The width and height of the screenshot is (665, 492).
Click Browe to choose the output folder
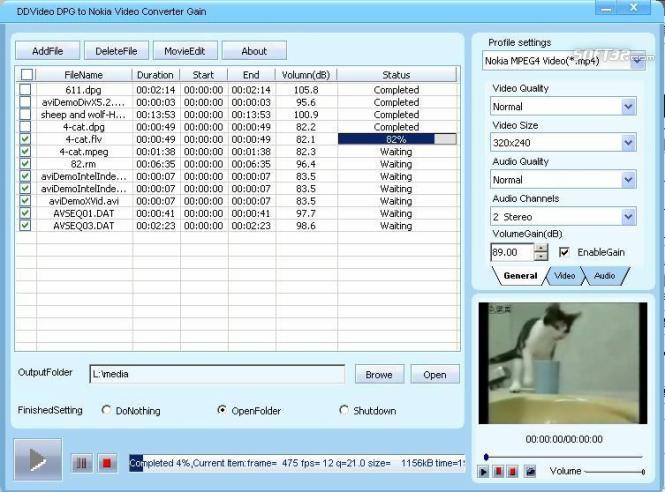tap(379, 375)
